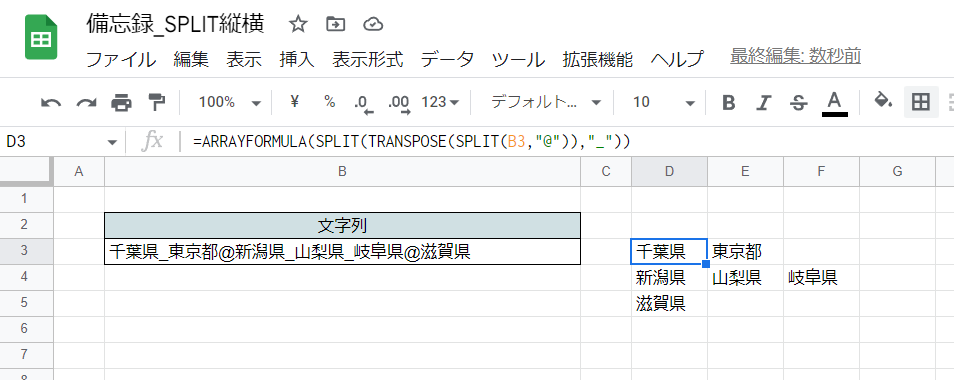Viewport: 954px width, 380px height.
Task: Activate the paint format tool
Action: pos(156,102)
